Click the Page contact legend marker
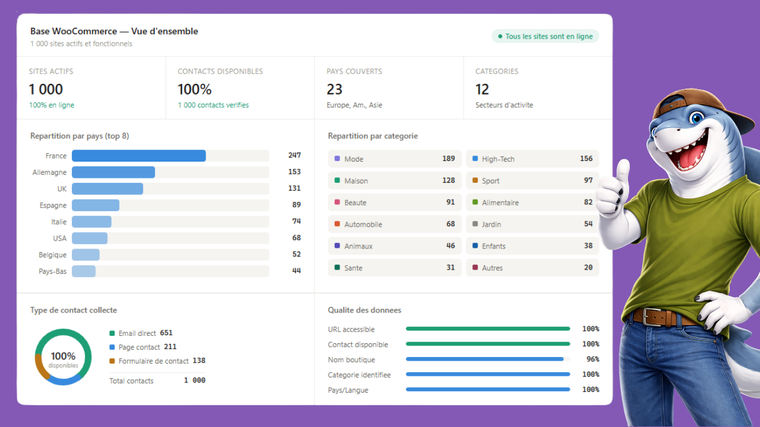This screenshot has height=427, width=760. (x=112, y=347)
